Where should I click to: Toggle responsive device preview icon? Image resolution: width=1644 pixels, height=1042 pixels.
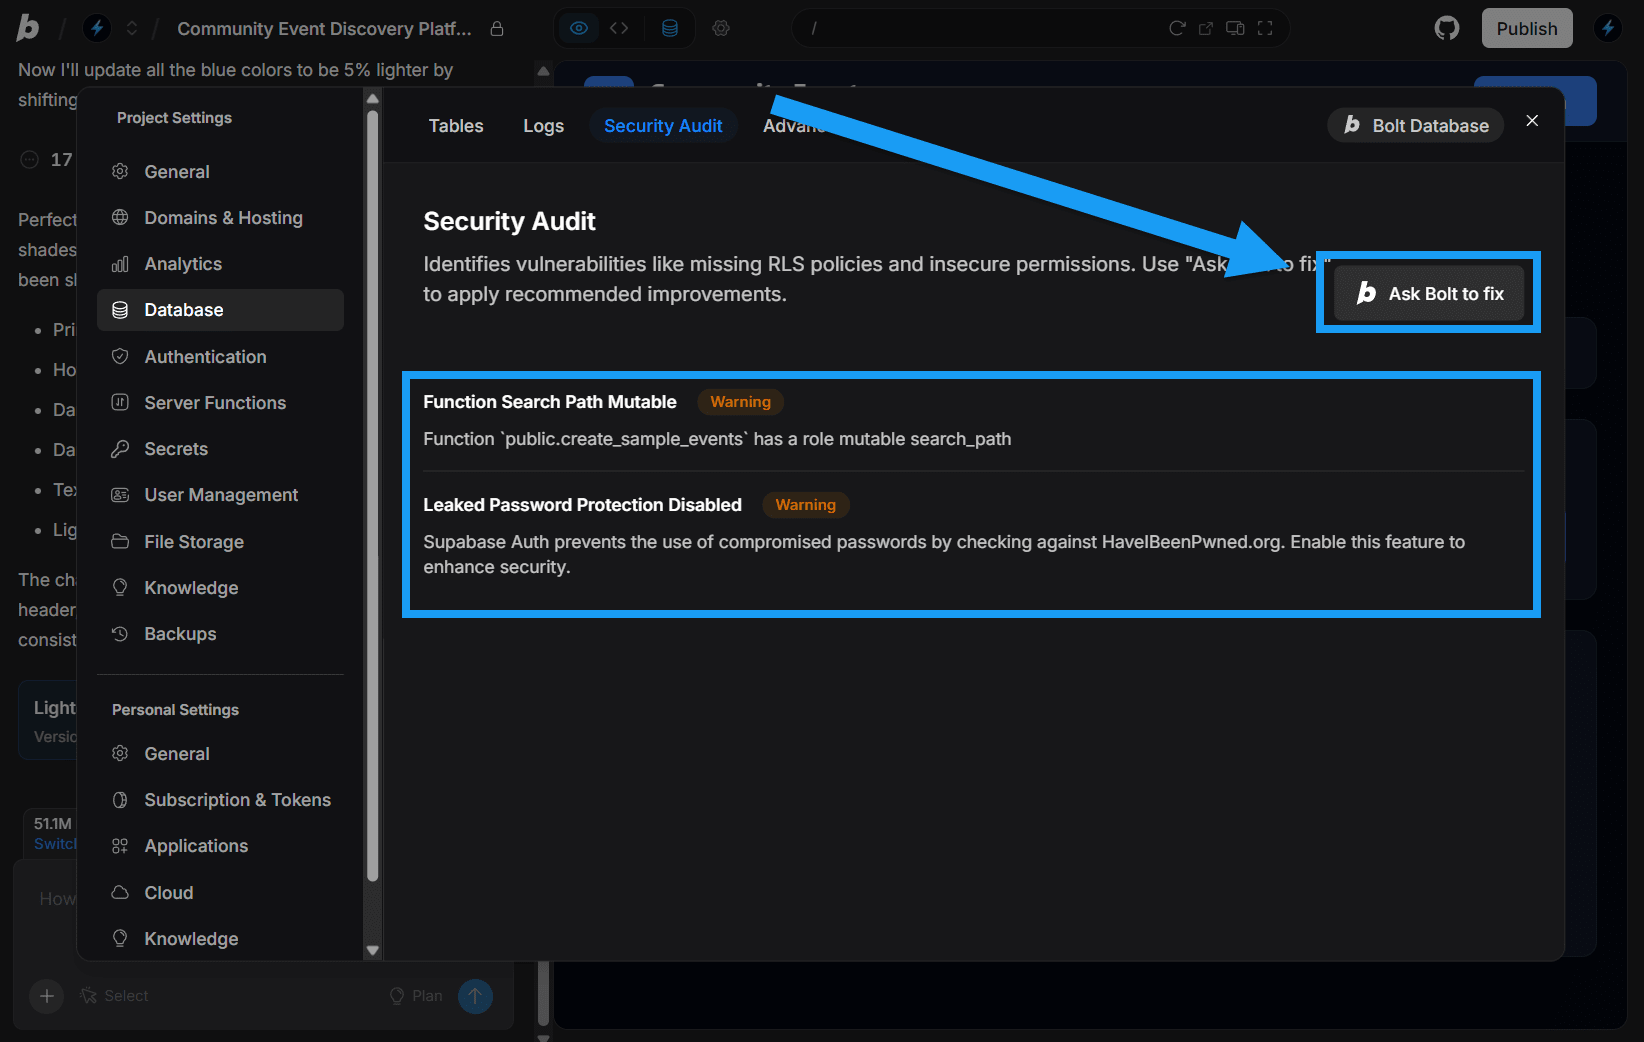[x=1235, y=28]
